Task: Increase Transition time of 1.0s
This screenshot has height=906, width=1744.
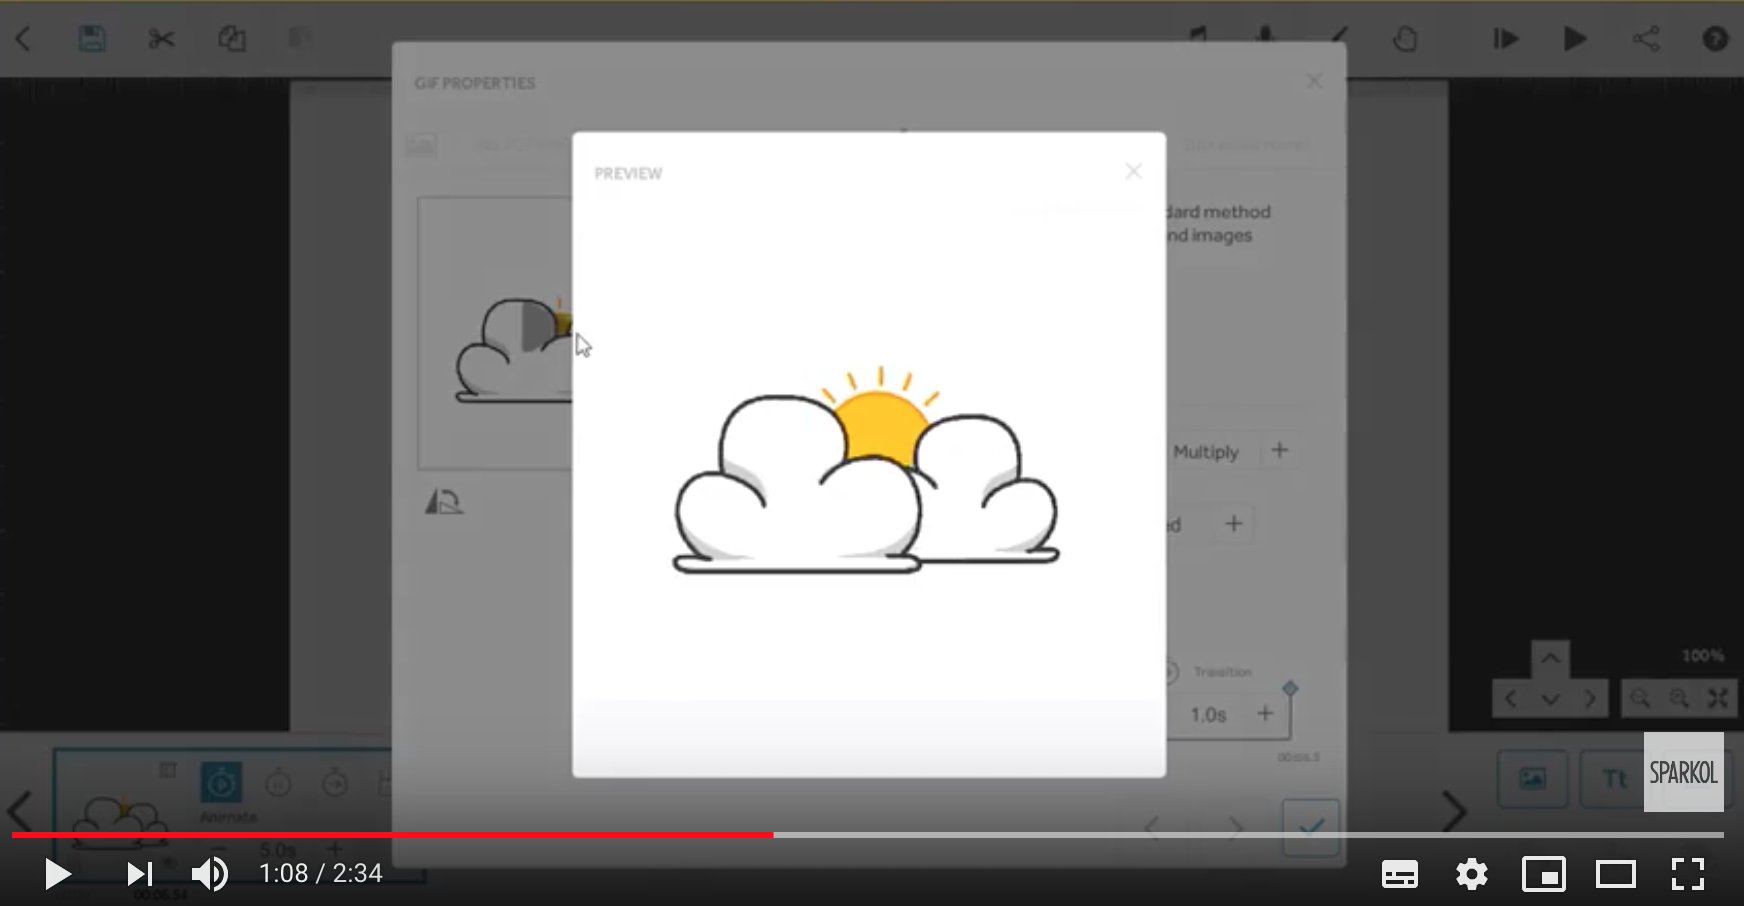Action: pos(1265,713)
